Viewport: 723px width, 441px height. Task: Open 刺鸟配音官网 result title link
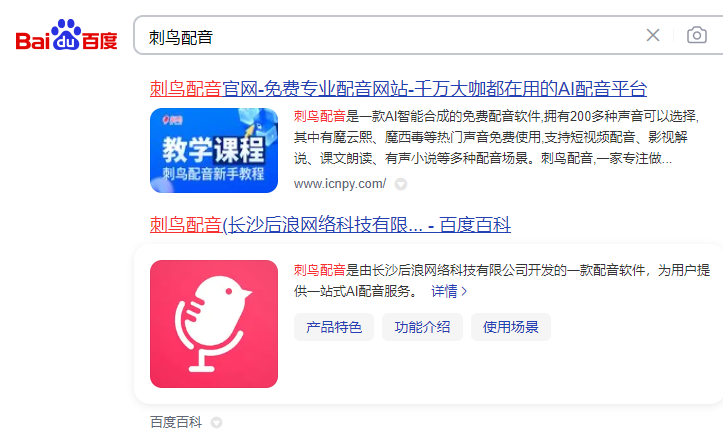[398, 88]
